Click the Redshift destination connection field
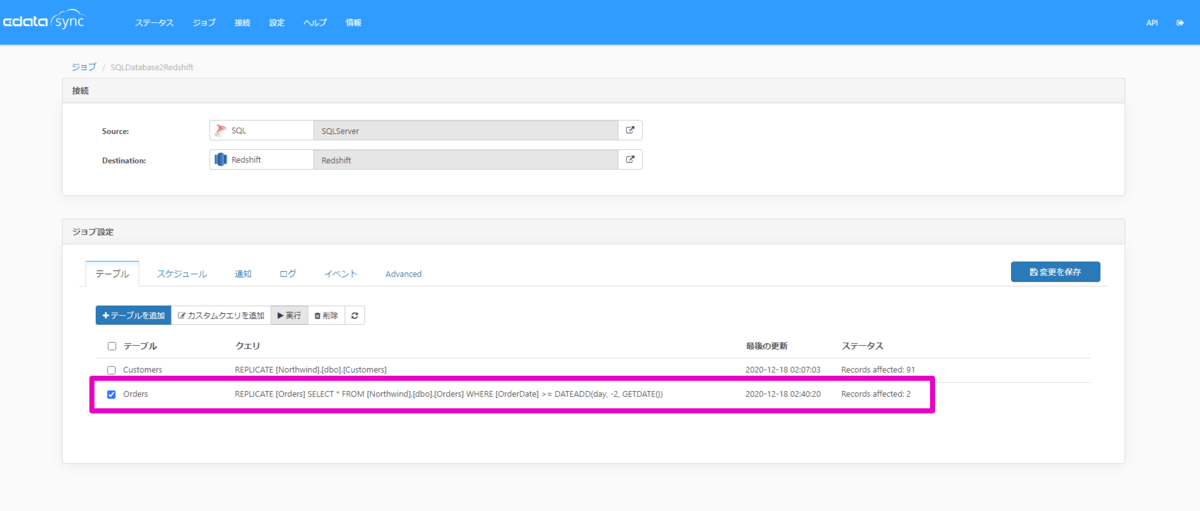The height and width of the screenshot is (511, 1200). (465, 159)
